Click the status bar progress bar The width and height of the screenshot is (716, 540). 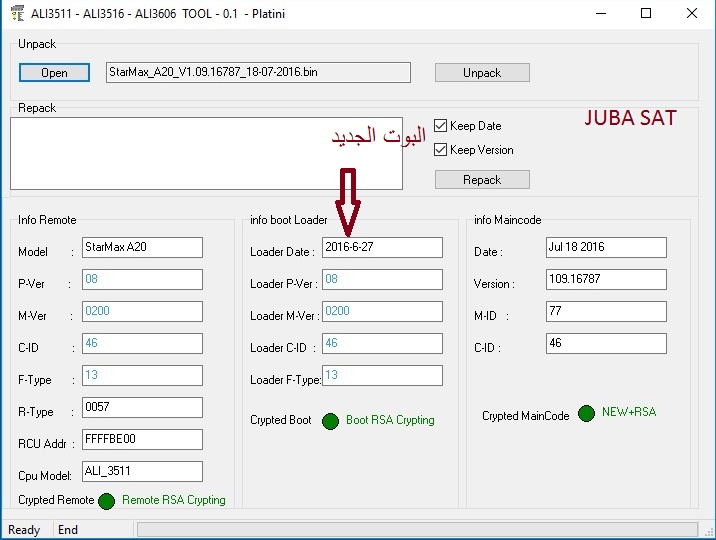click(417, 530)
